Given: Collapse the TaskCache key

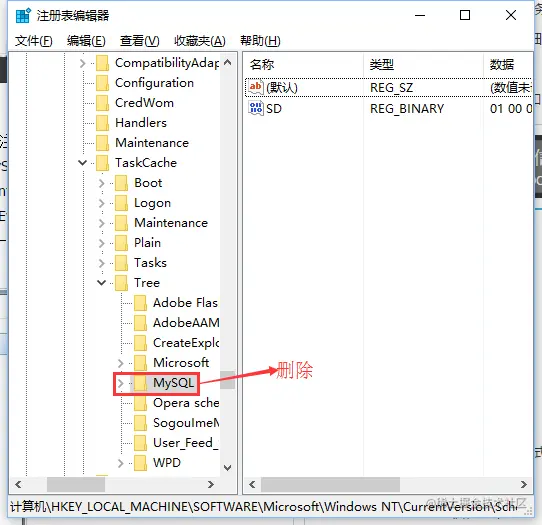Looking at the screenshot, I should (x=82, y=162).
